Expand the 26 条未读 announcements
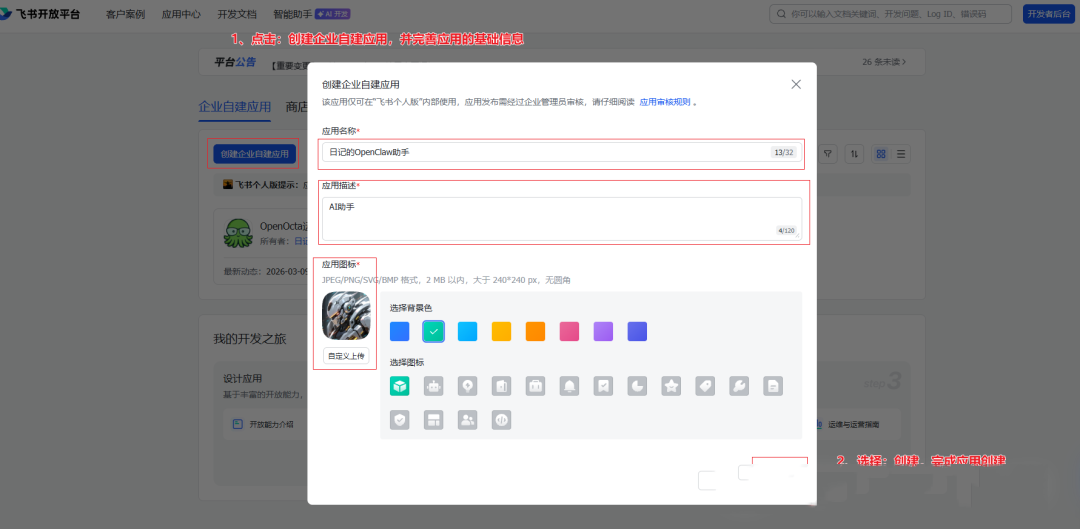Image resolution: width=1080 pixels, height=529 pixels. [884, 62]
